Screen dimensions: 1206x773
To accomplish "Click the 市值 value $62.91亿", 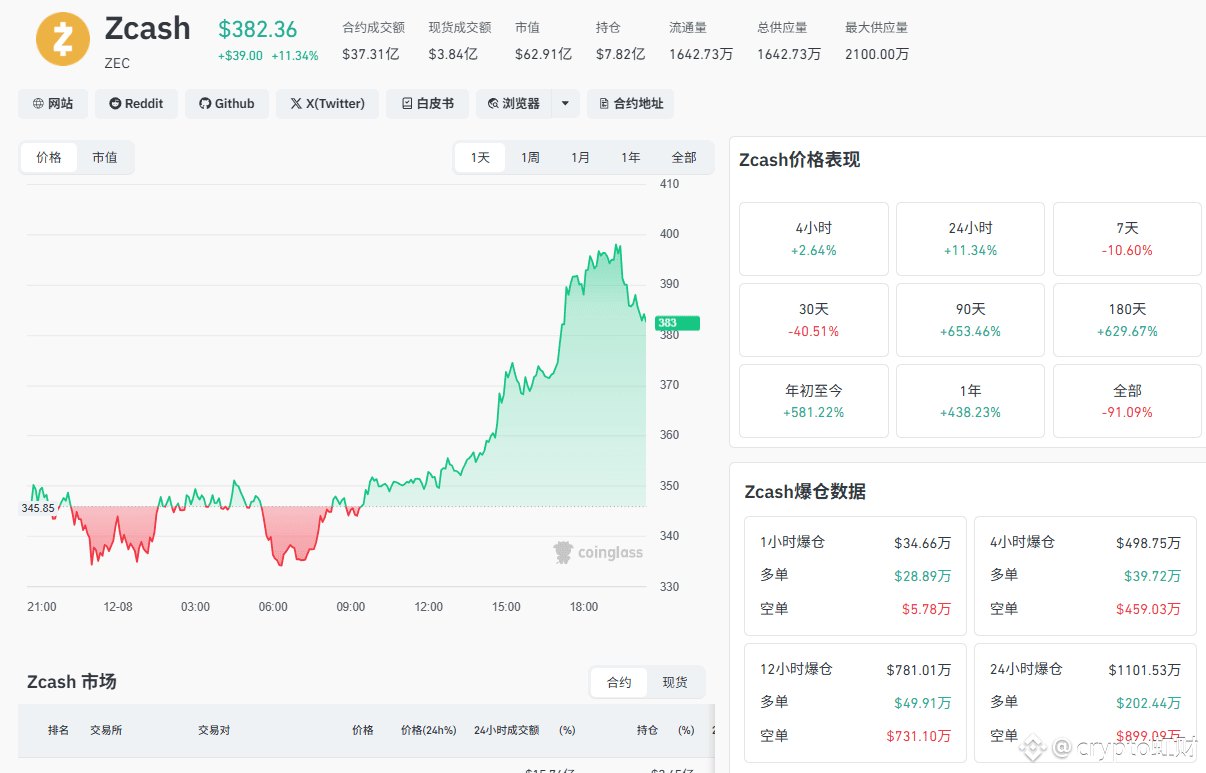I will [x=544, y=54].
